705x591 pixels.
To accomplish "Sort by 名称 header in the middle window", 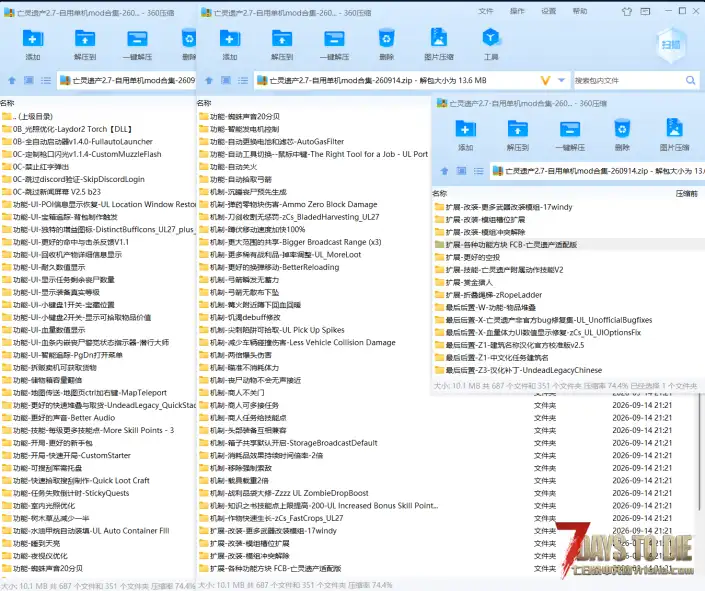I will click(x=204, y=103).
